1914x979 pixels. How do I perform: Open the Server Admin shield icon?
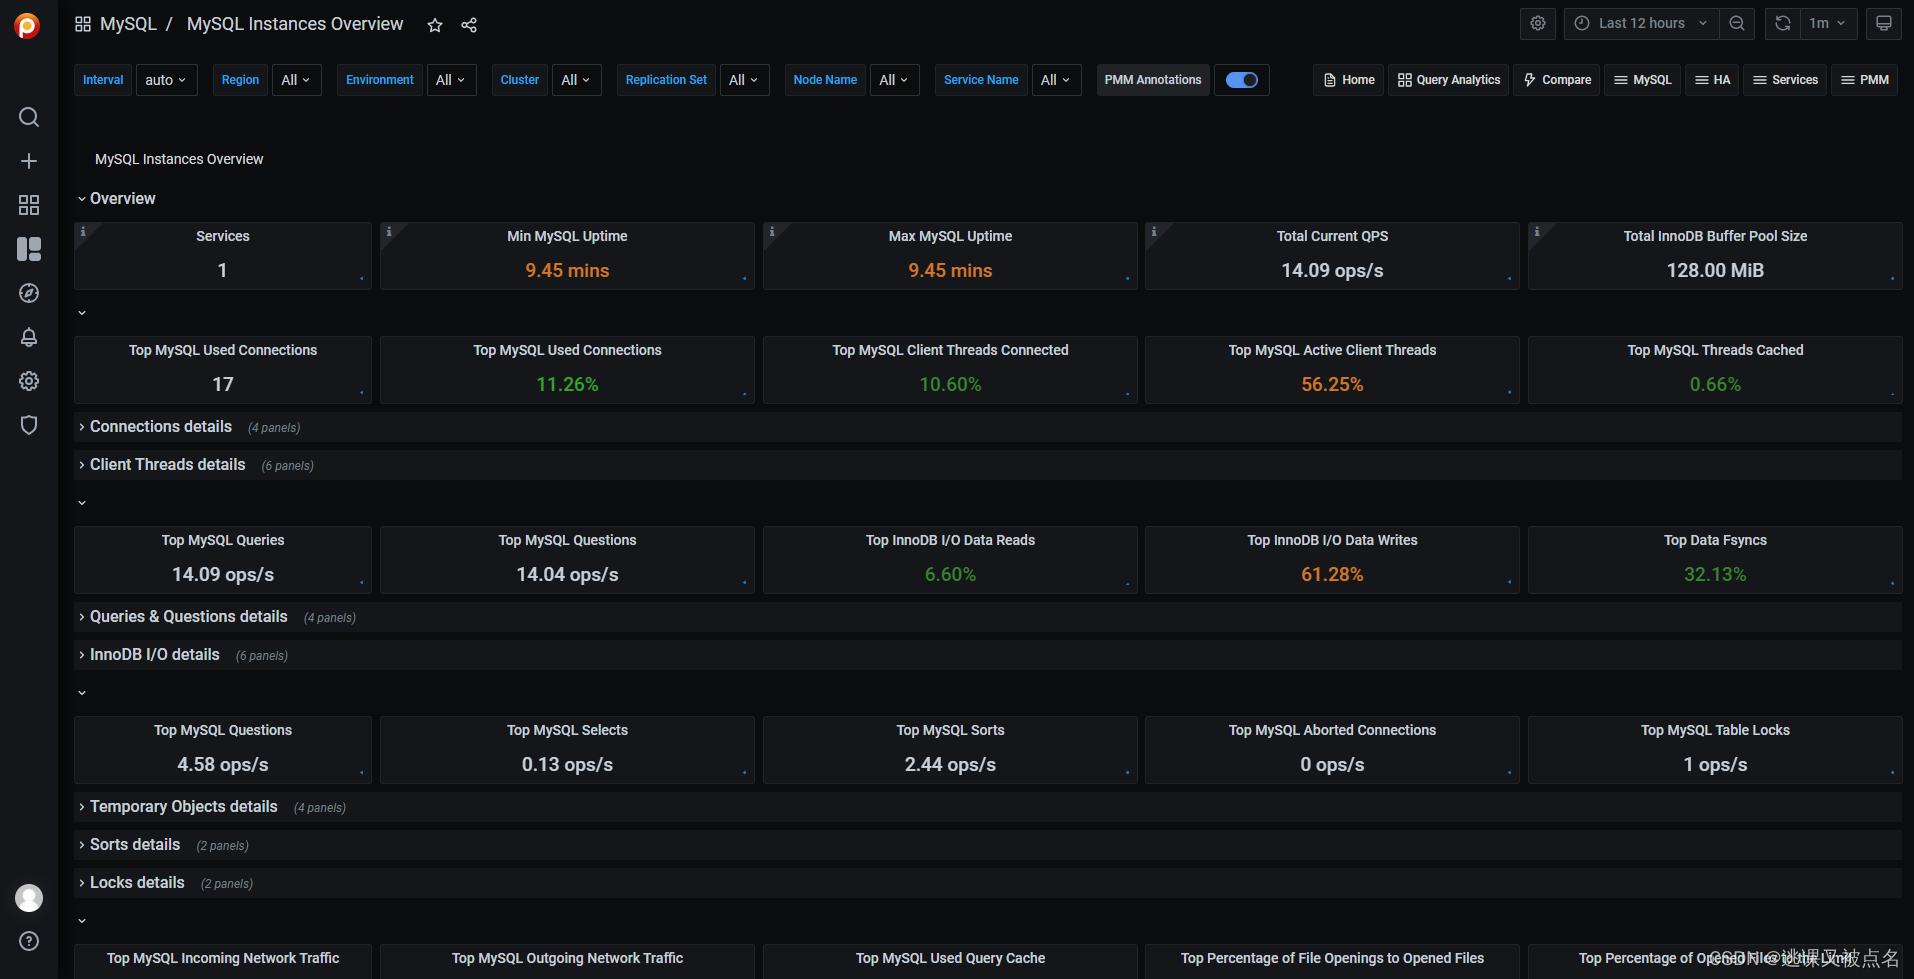[x=29, y=425]
